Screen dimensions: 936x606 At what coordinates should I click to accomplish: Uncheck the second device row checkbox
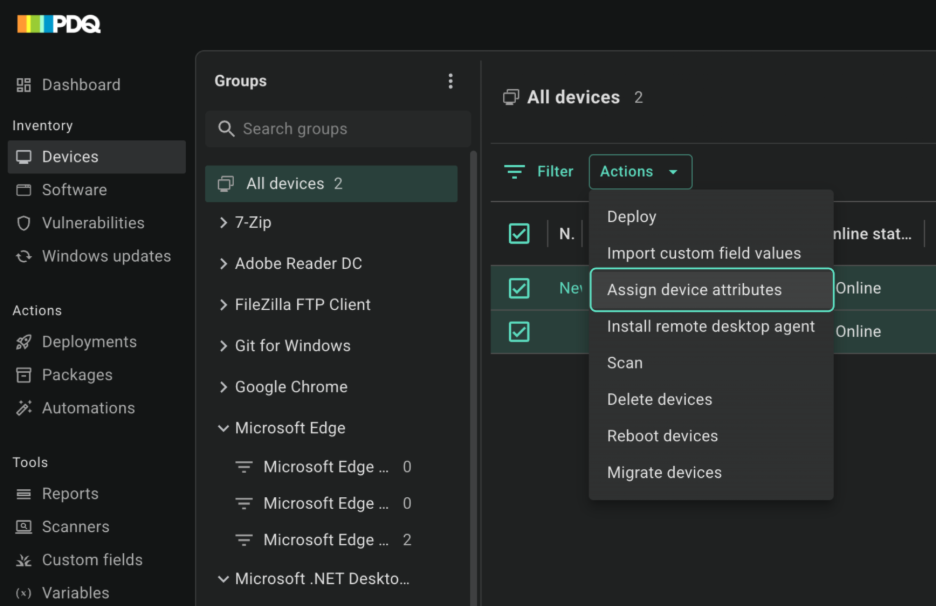coord(519,331)
